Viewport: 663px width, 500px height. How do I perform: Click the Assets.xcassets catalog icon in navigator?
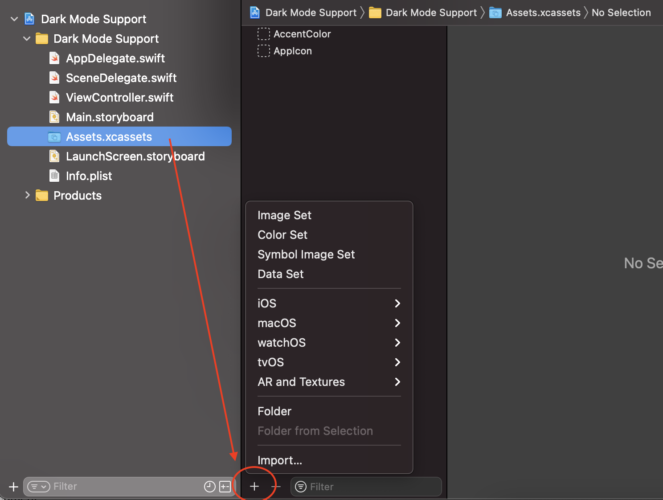pos(54,137)
